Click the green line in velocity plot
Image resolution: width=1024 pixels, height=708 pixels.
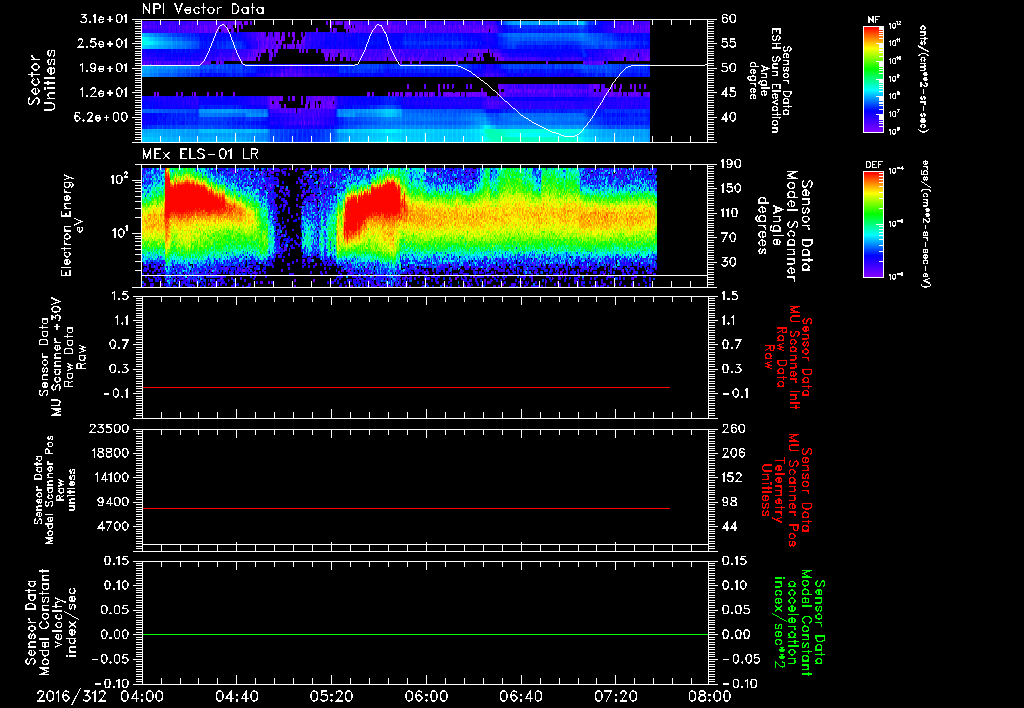pos(425,634)
